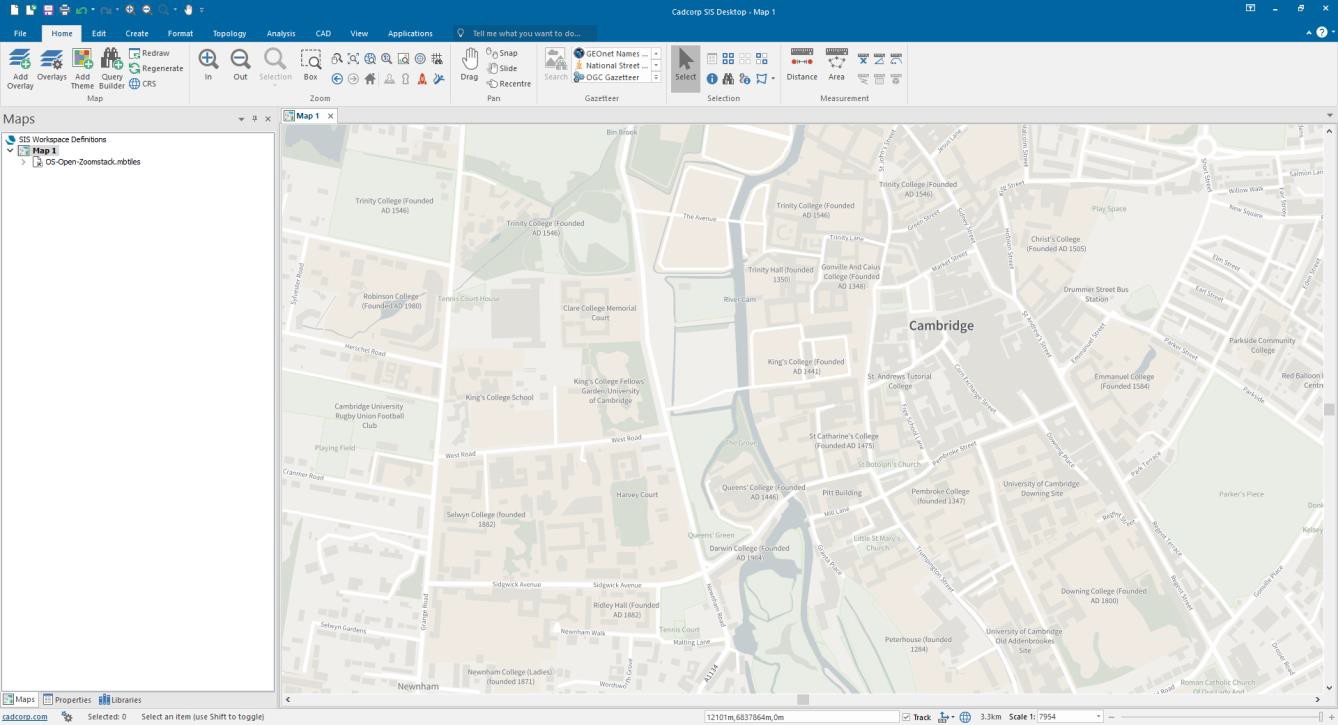The image size is (1338, 725).
Task: Open the Topology ribbon tab
Action: [229, 33]
